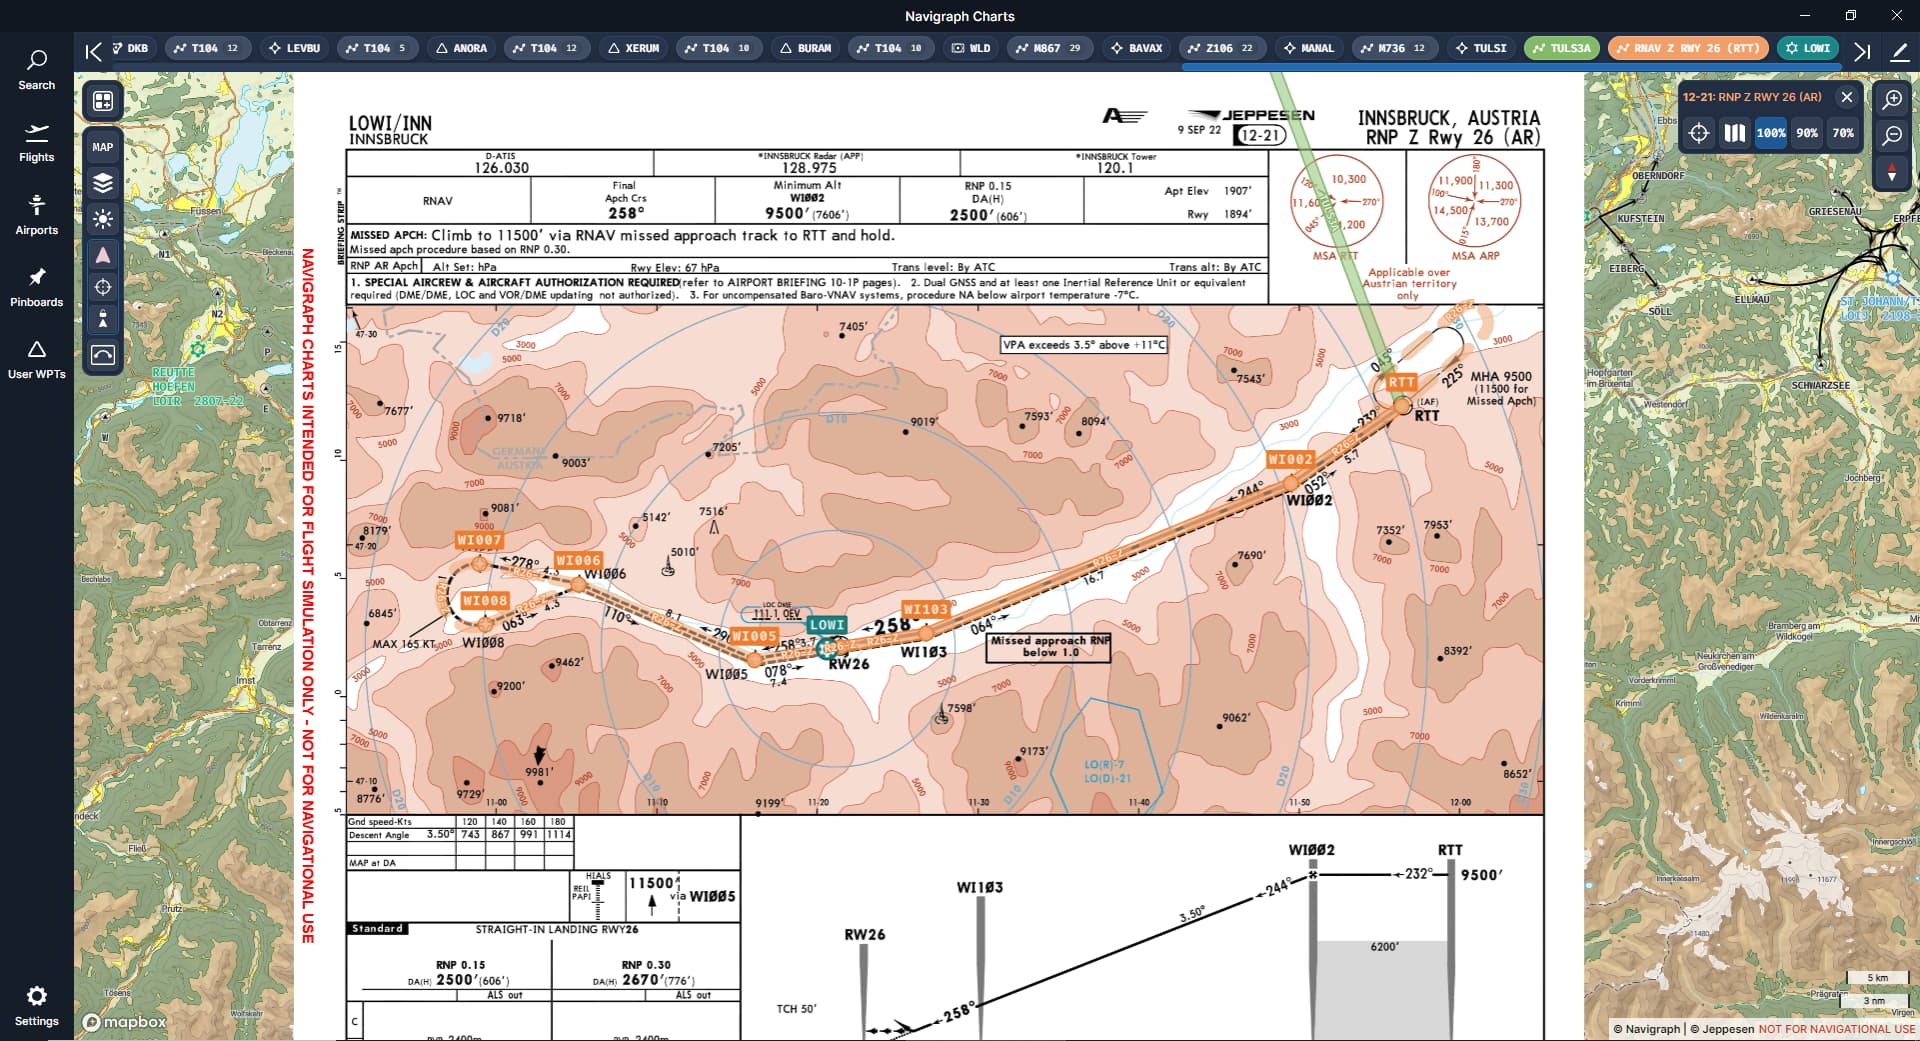Center the chart overlay with crosshair button
Viewport: 1920px width, 1041px height.
1699,133
